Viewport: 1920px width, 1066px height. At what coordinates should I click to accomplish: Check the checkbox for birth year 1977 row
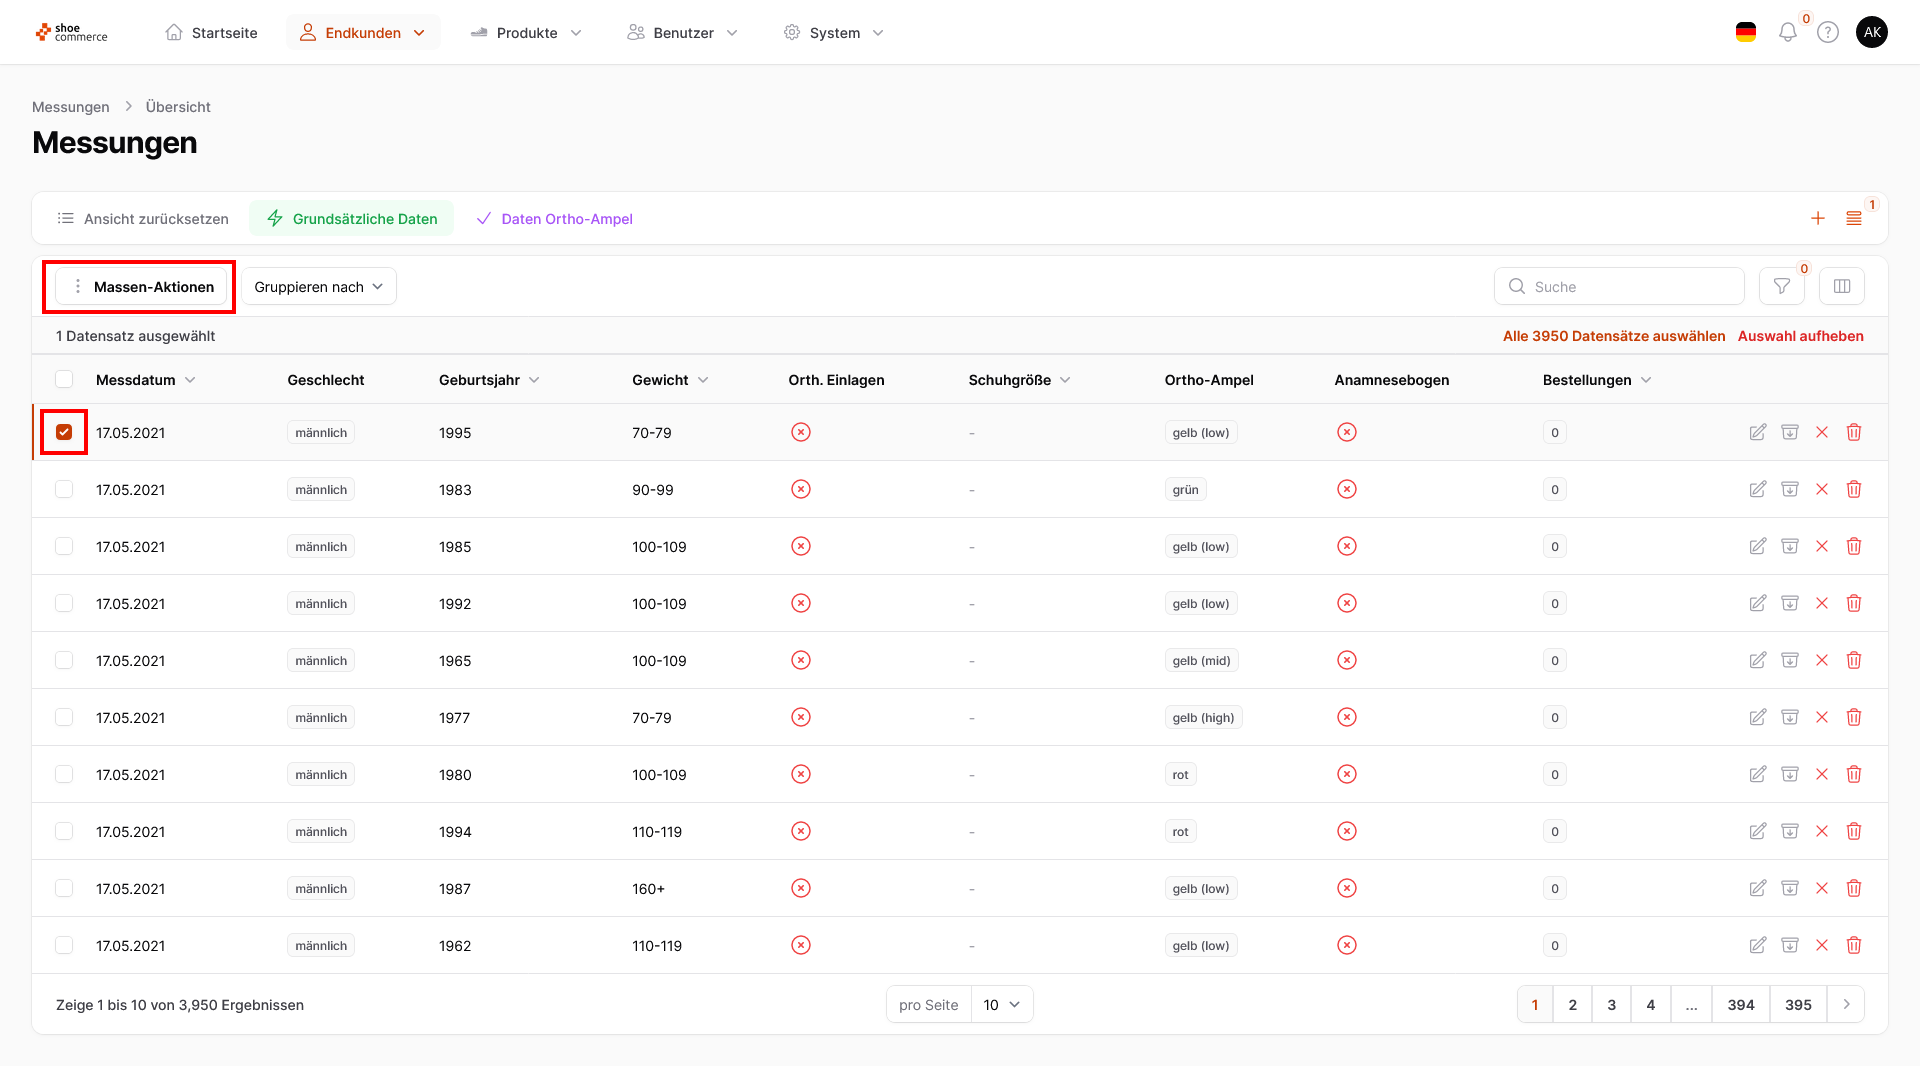(64, 718)
